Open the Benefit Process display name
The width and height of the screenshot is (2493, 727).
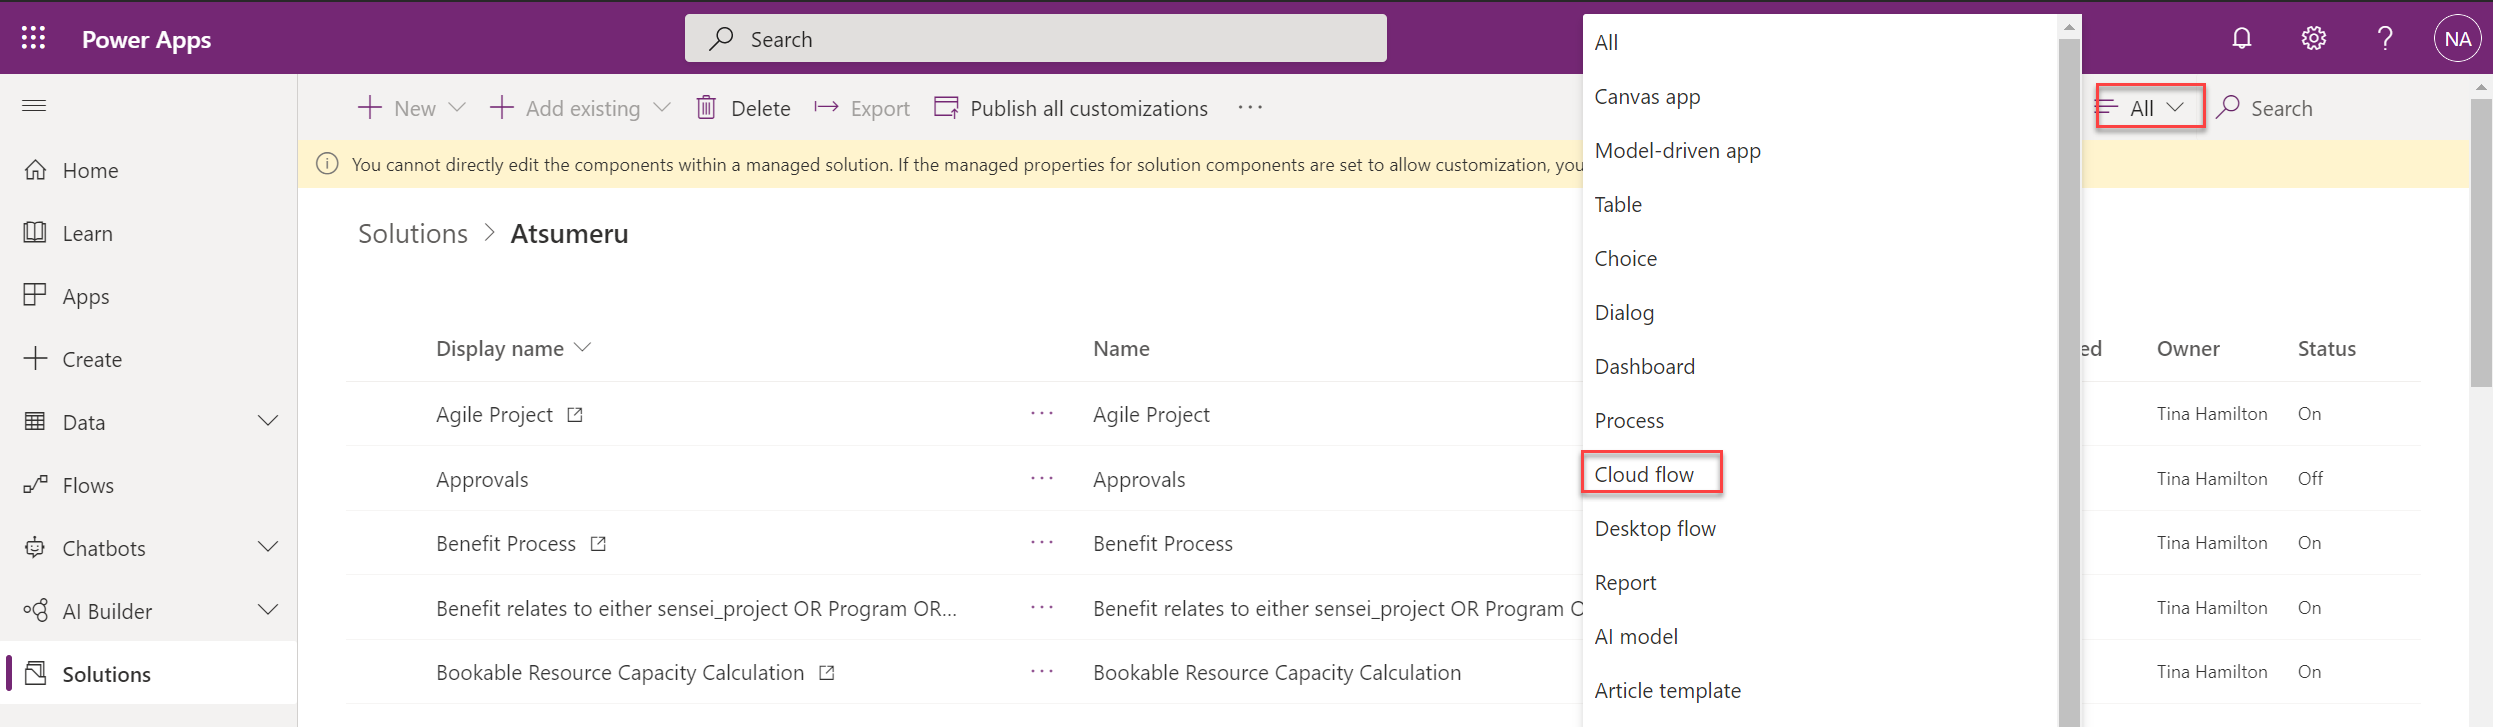(x=506, y=543)
